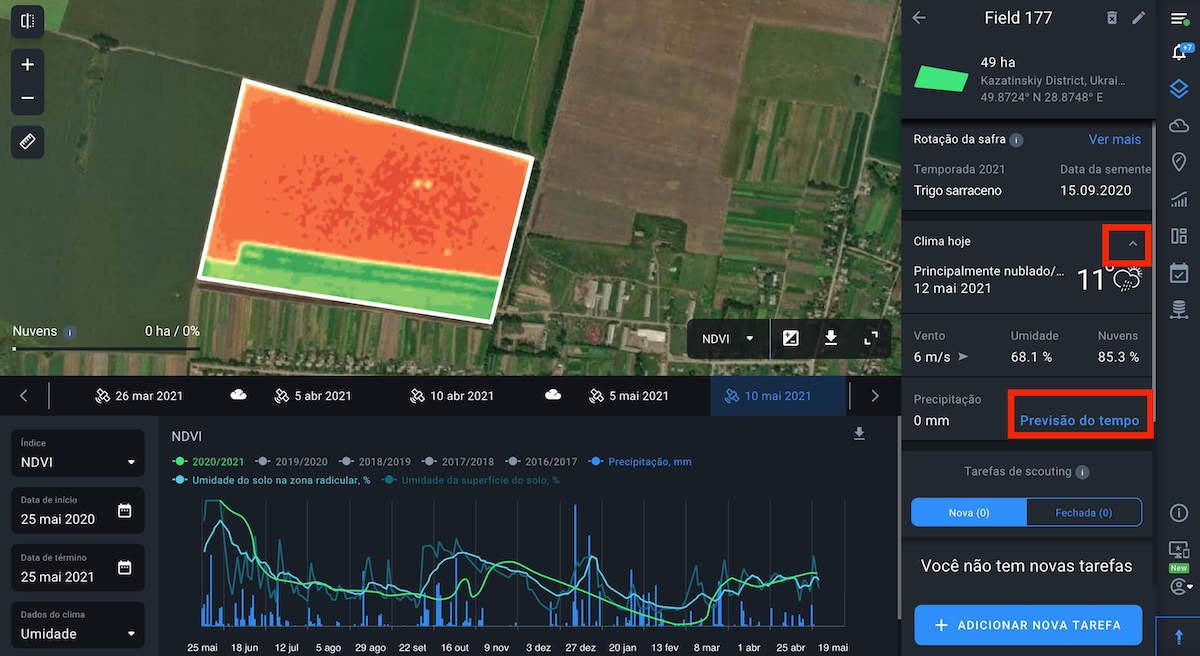Click the ruler measurement tool

pyautogui.click(x=27, y=142)
